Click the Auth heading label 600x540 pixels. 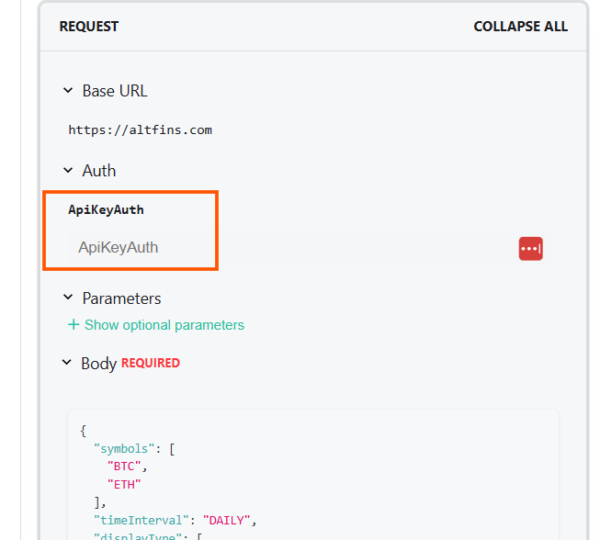coord(99,171)
